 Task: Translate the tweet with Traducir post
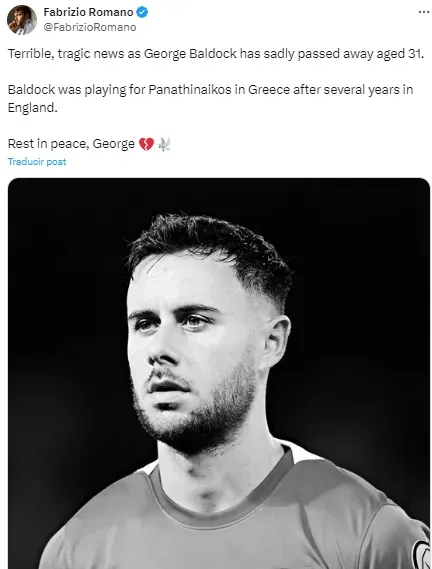37,161
